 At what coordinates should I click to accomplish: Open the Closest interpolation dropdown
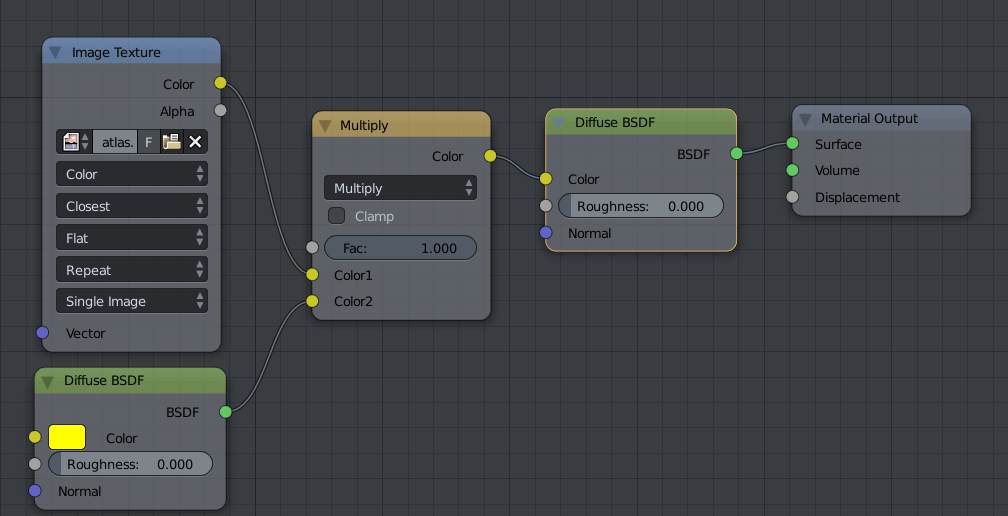coord(132,206)
